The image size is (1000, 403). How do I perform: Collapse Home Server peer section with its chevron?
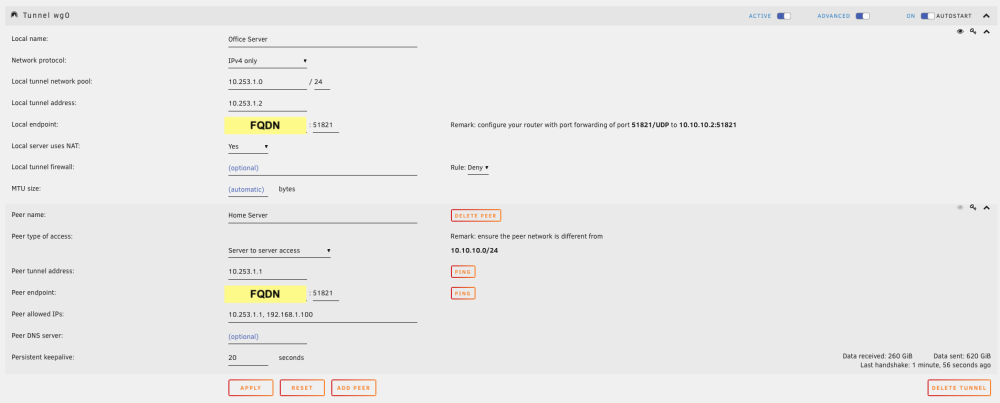[x=986, y=207]
